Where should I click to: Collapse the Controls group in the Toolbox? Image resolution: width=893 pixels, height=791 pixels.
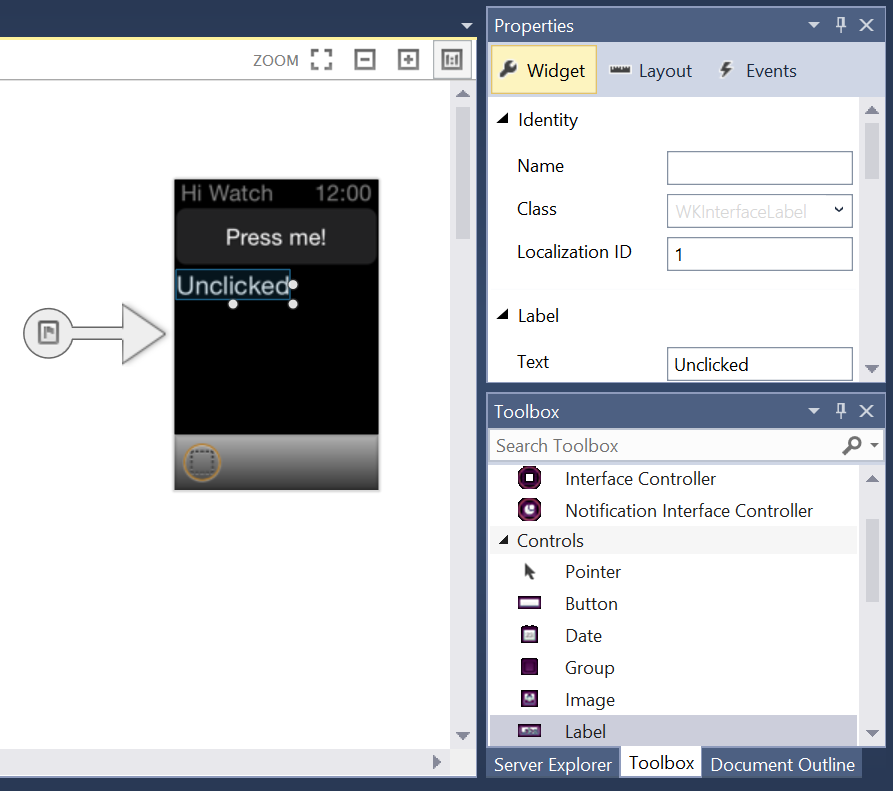pyautogui.click(x=503, y=540)
